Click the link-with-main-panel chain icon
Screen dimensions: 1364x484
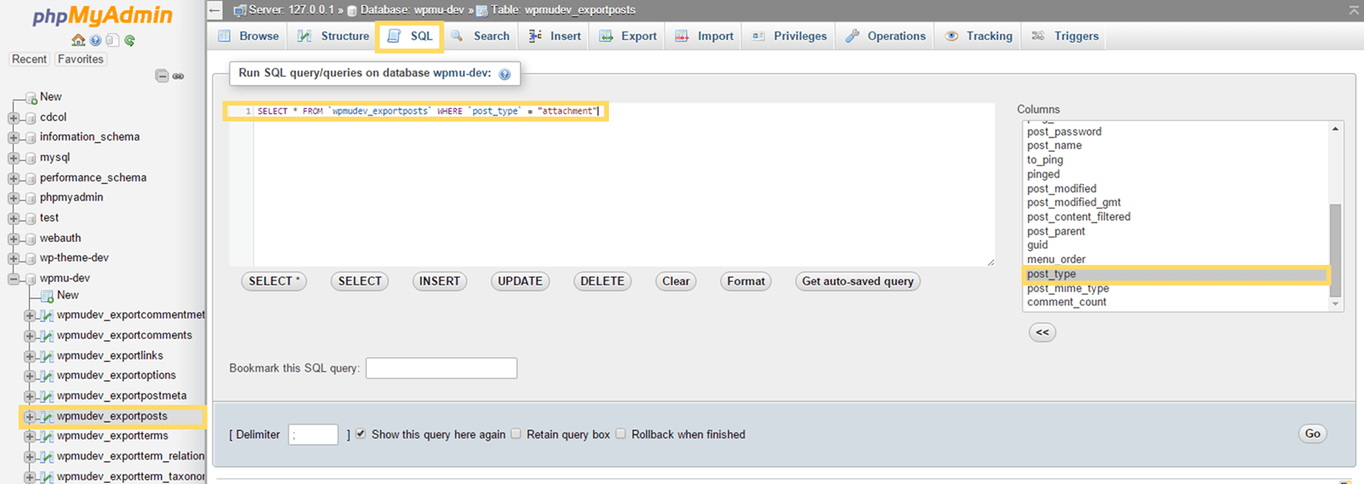point(178,76)
